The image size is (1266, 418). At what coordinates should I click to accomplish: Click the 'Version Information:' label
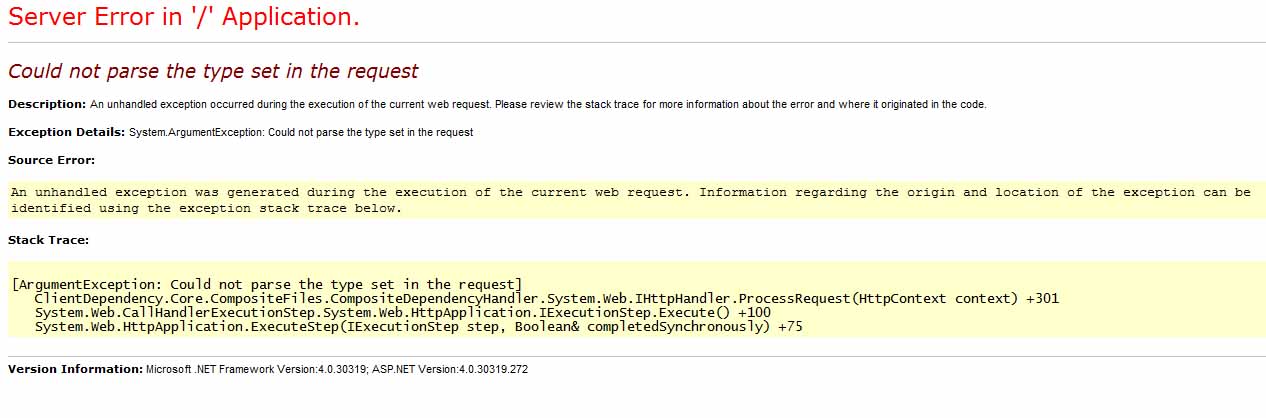[x=75, y=369]
